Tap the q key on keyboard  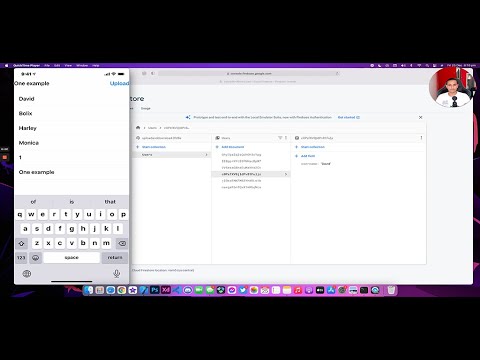20,214
